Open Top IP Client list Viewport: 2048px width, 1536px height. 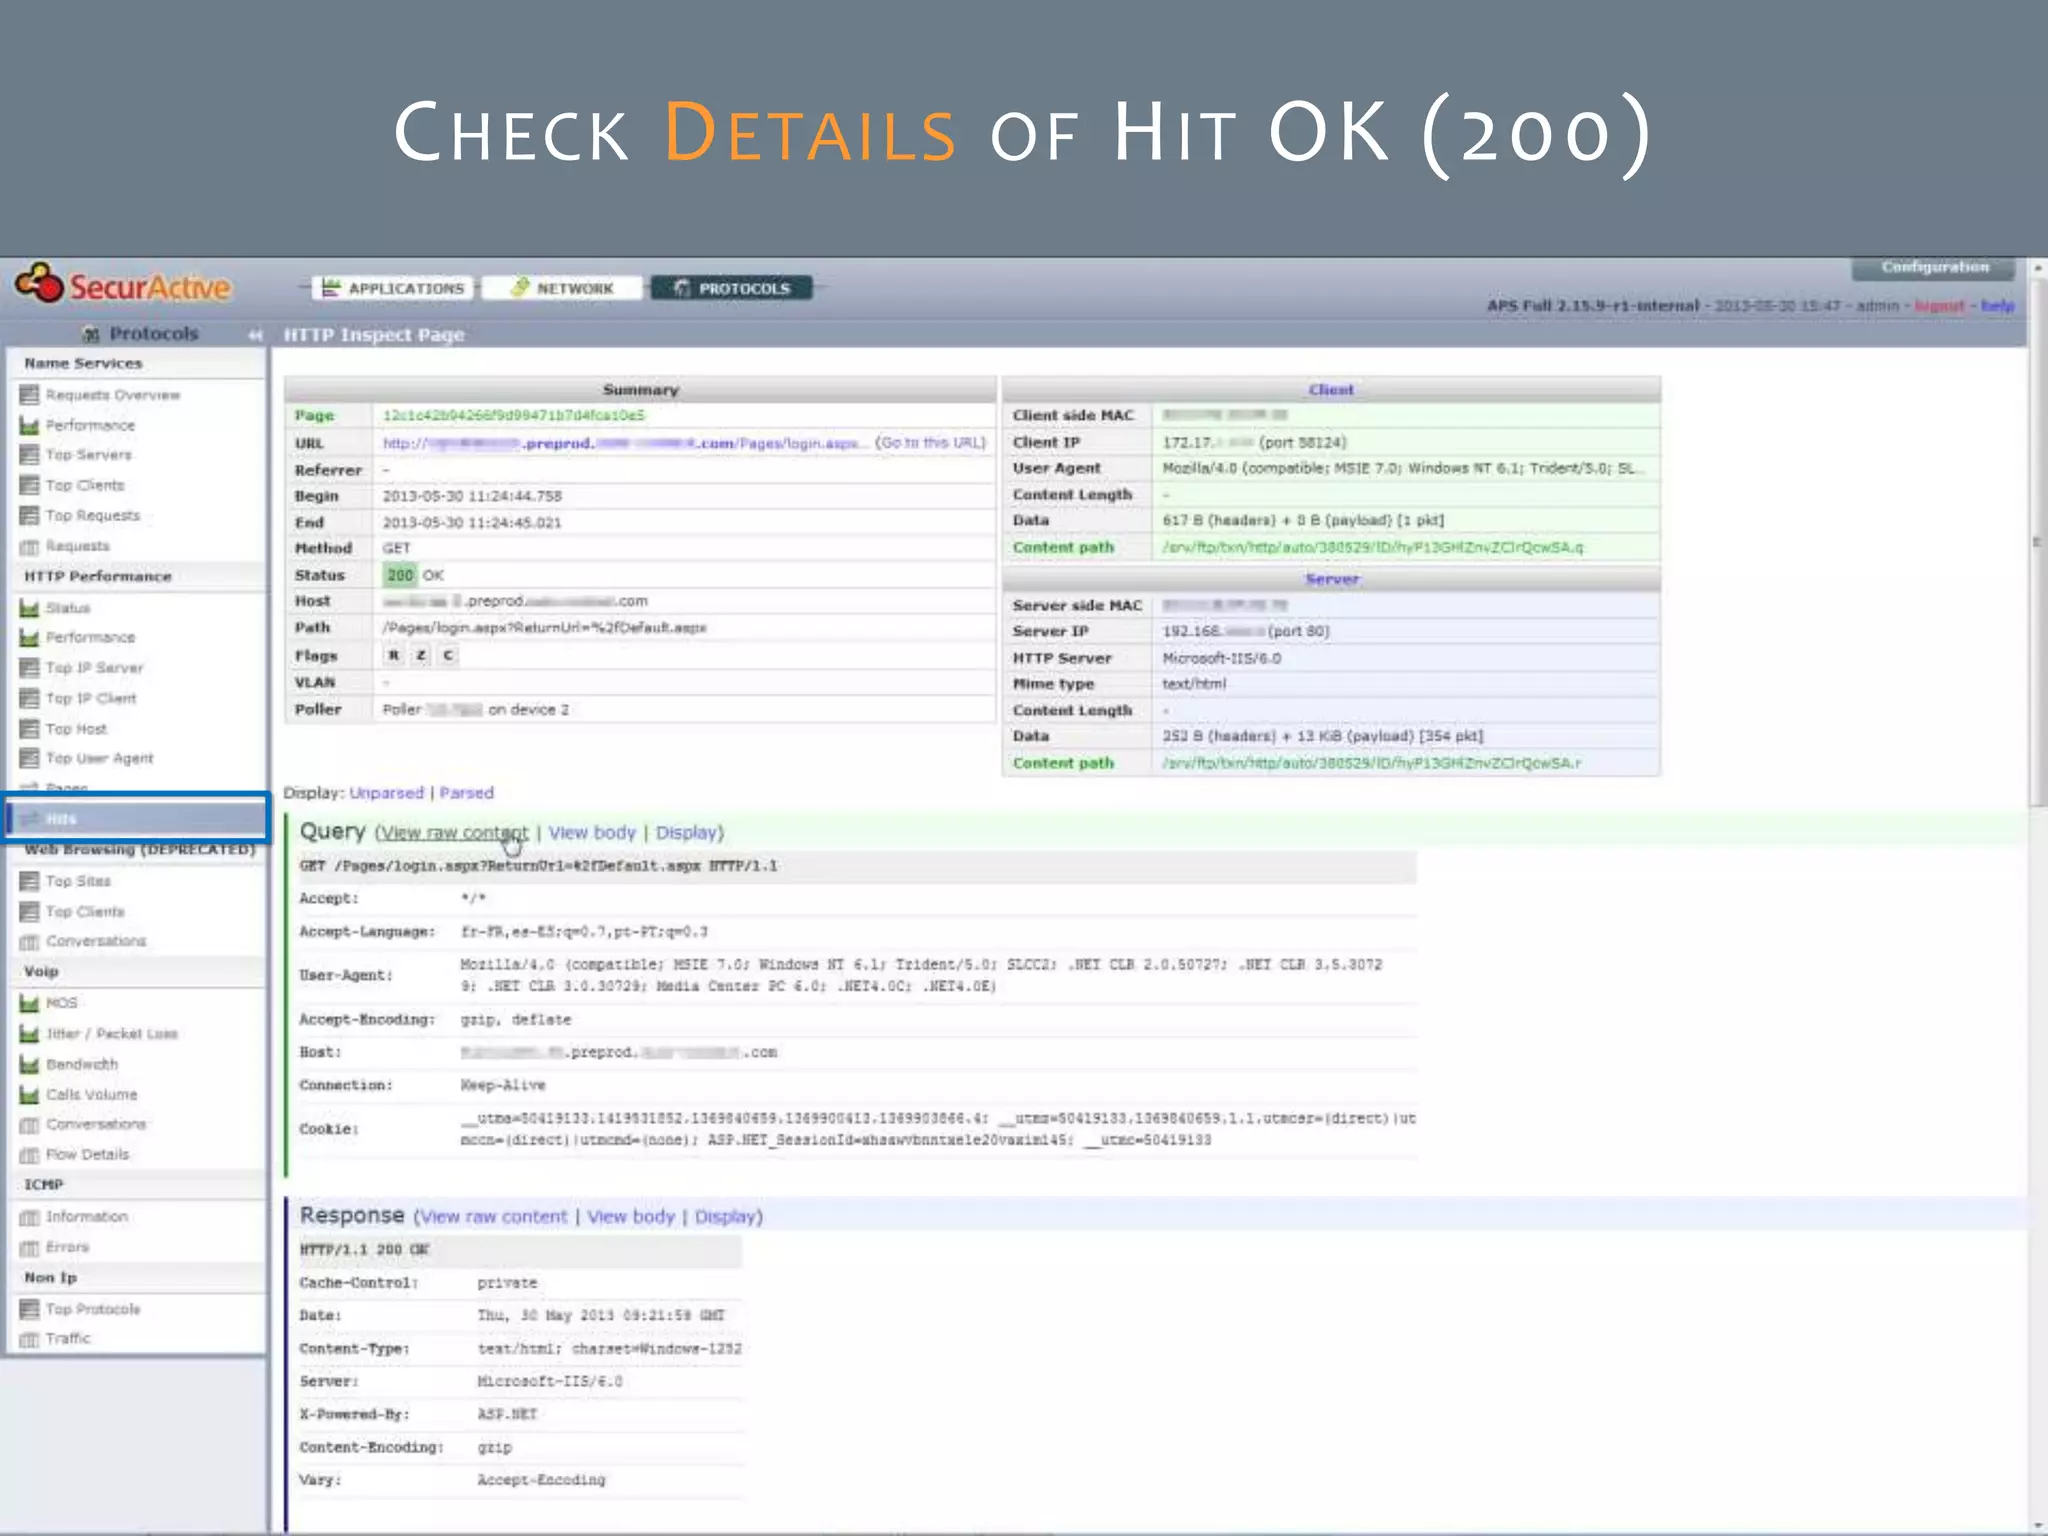coord(91,698)
